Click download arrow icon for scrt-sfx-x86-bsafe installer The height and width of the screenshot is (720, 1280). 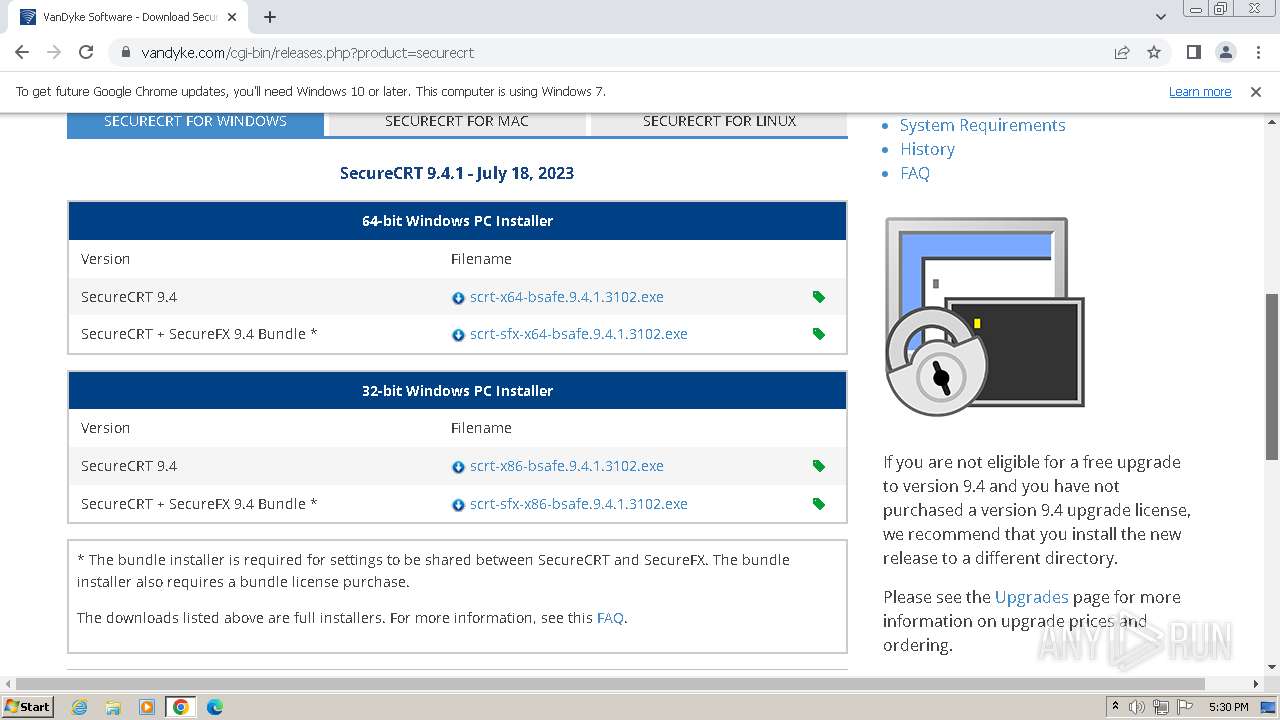coord(458,505)
